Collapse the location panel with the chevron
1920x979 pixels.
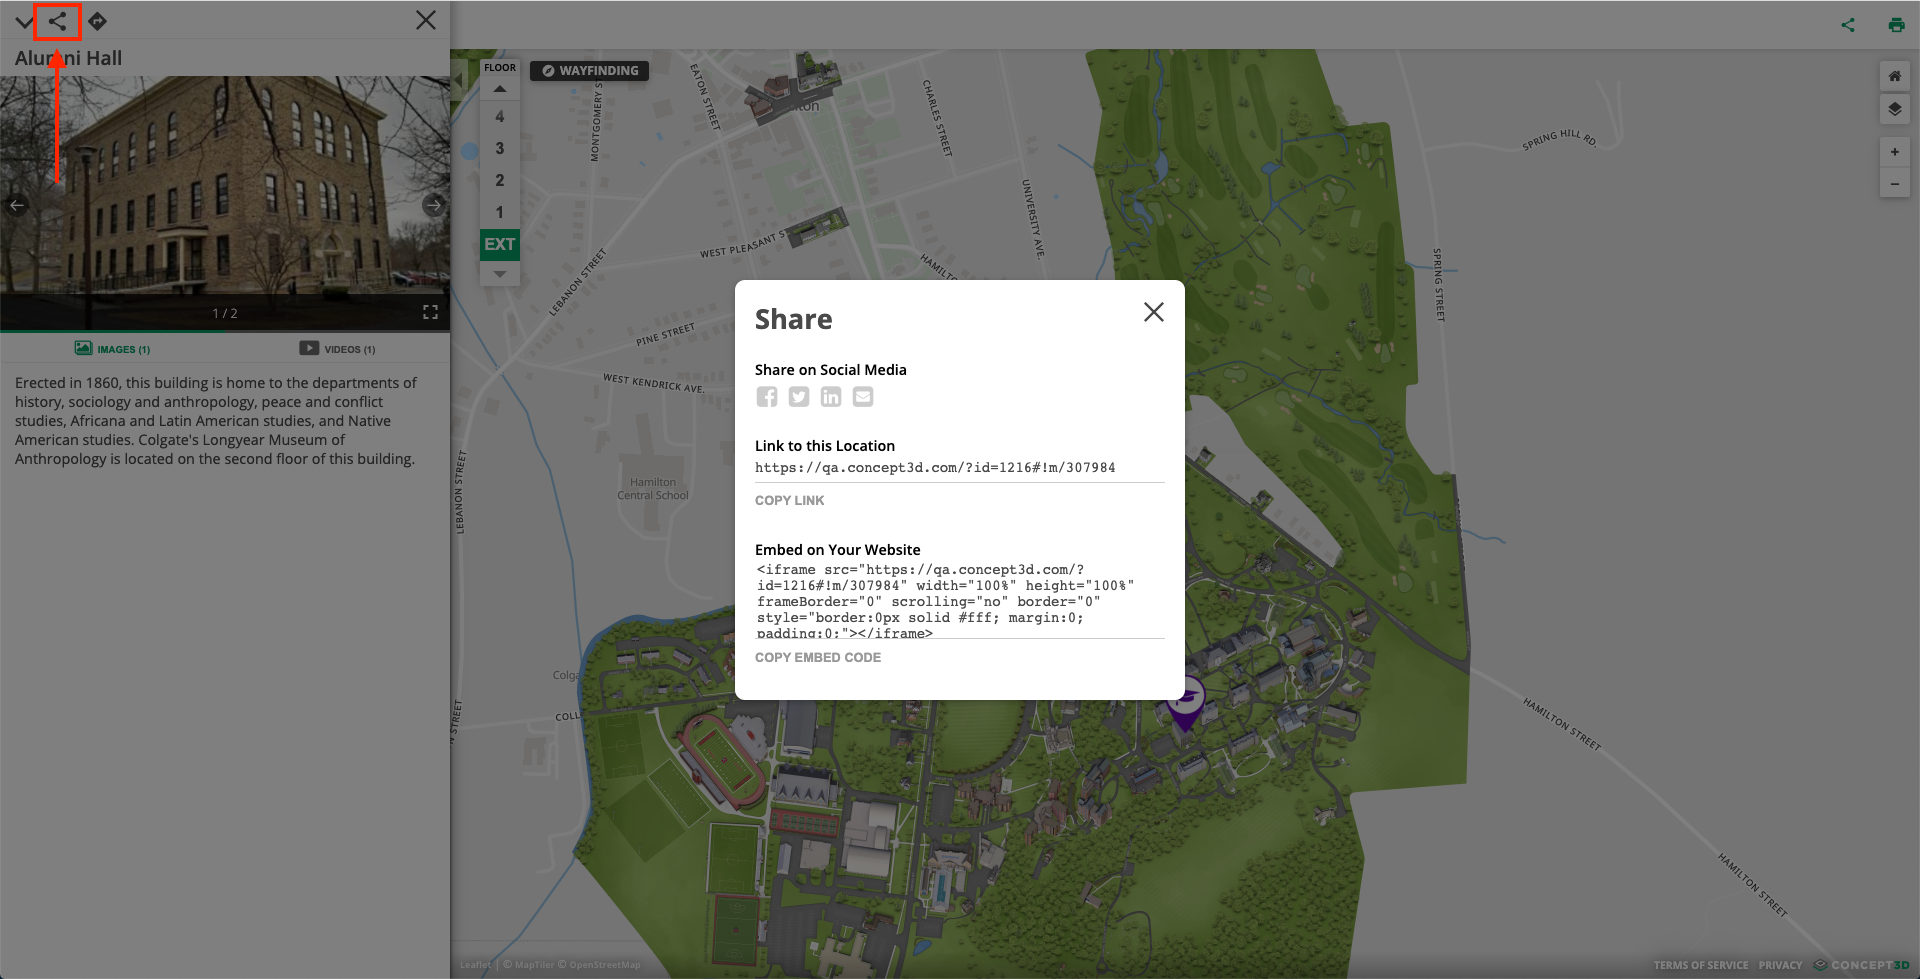coord(22,21)
